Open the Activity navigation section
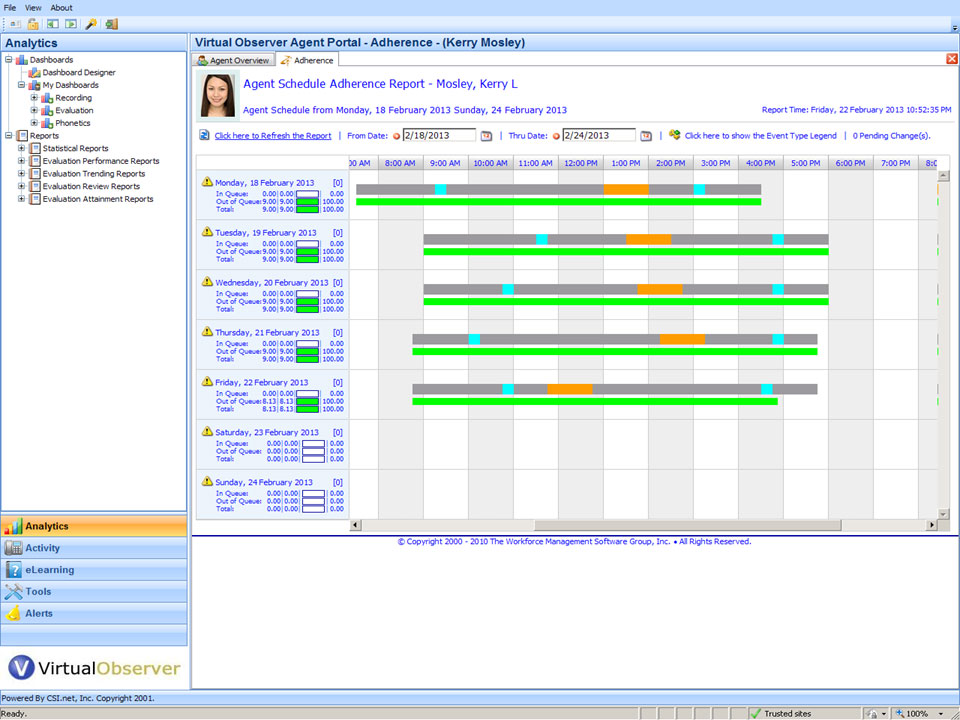Image resolution: width=960 pixels, height=720 pixels. 94,548
